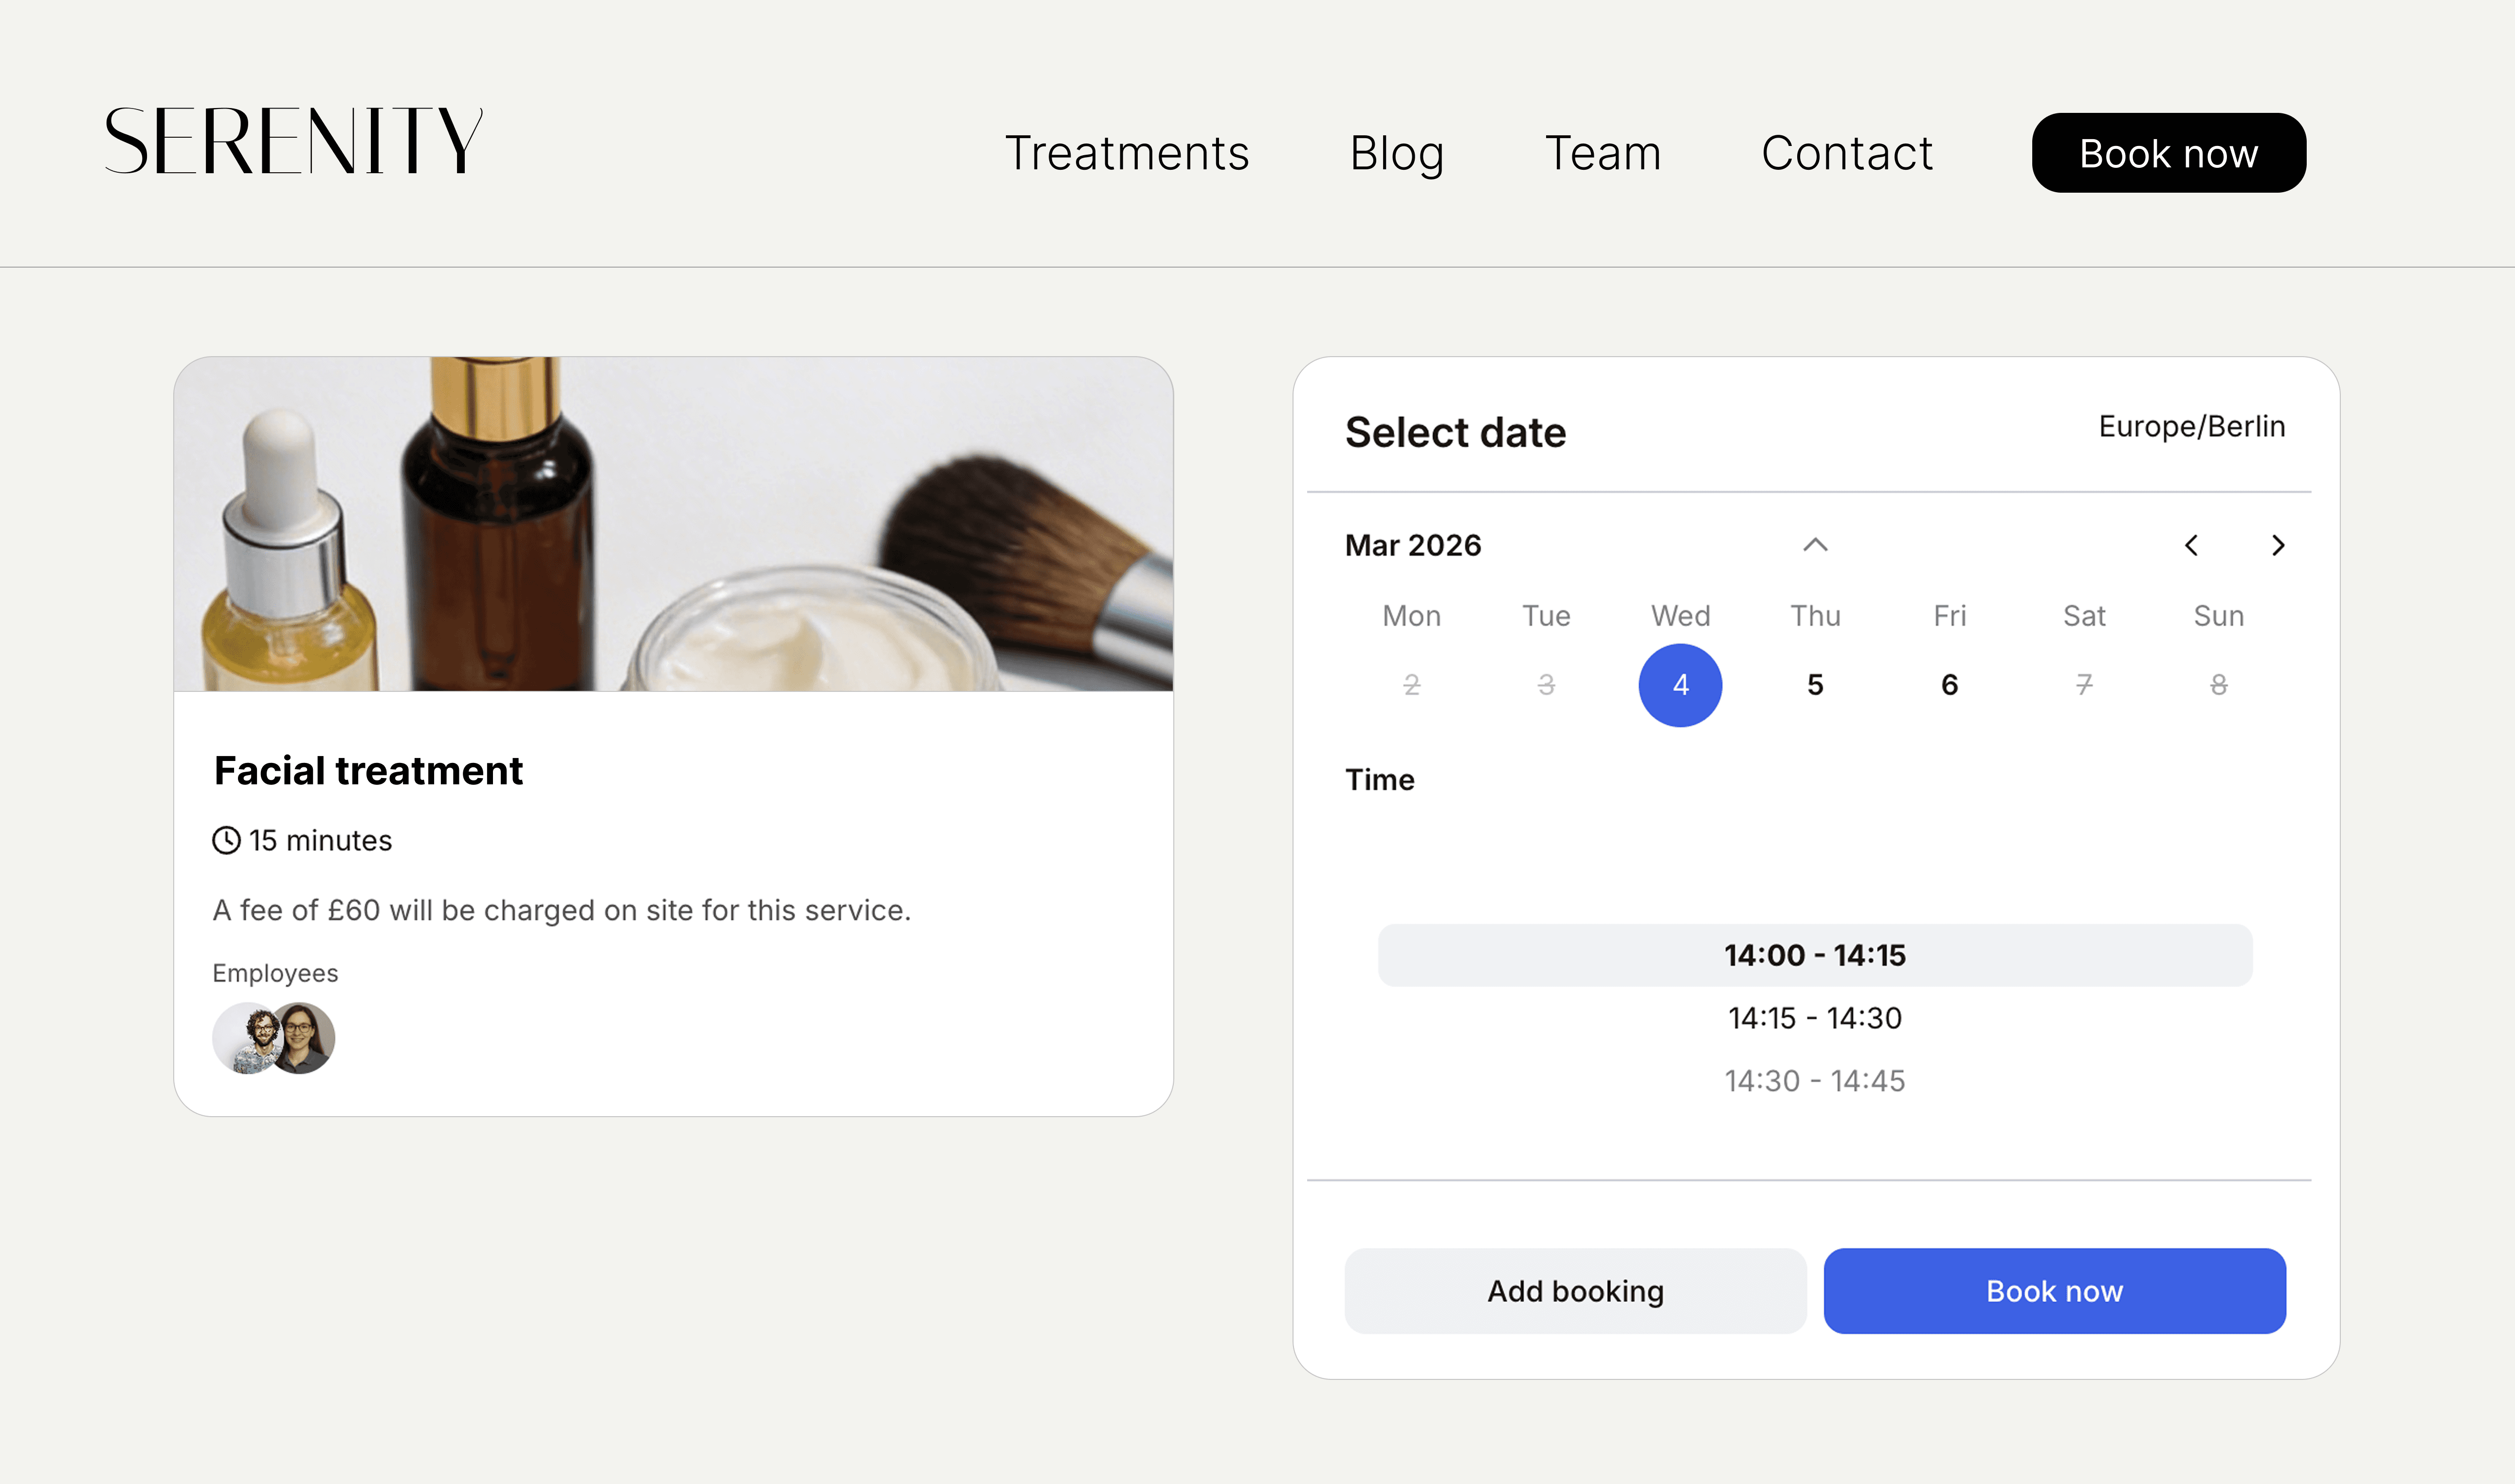The image size is (2515, 1484).
Task: Click the clock icon beside 15 minutes
Action: pos(226,841)
